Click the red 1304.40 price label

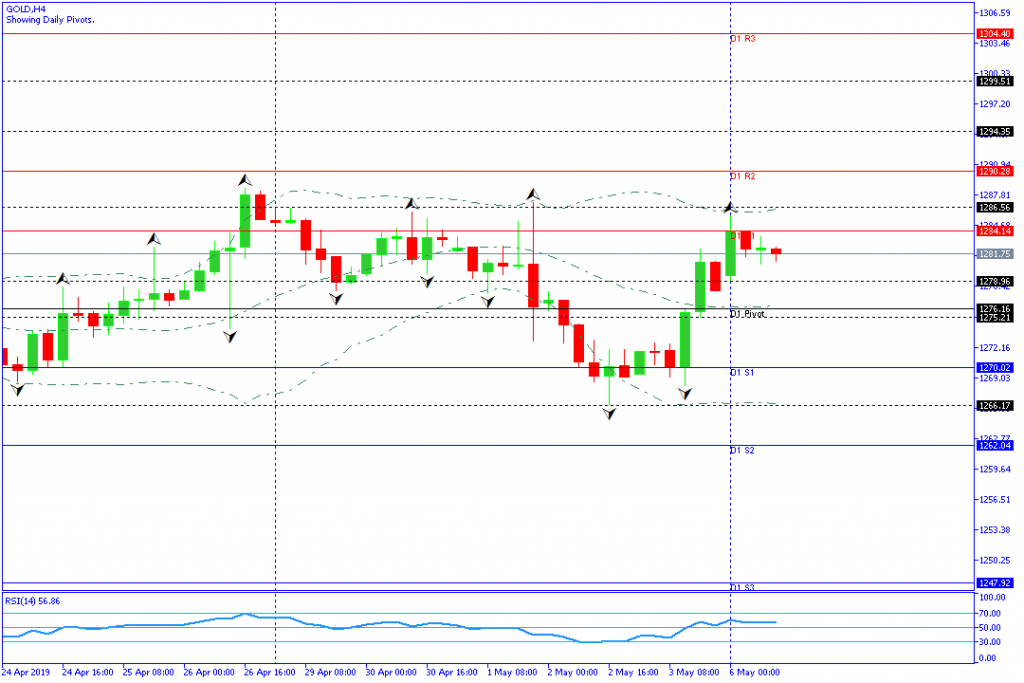tap(996, 34)
